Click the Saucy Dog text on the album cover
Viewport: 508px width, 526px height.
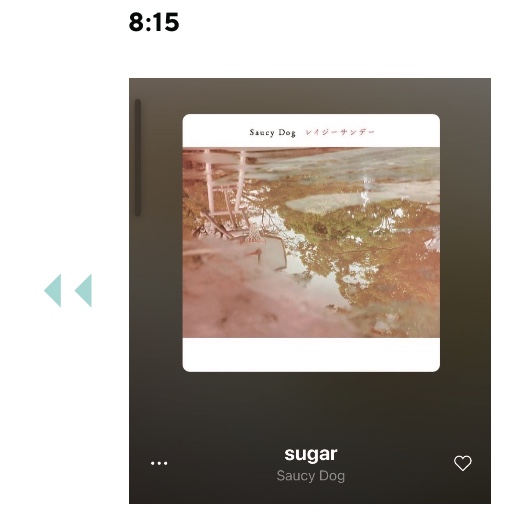coord(272,132)
